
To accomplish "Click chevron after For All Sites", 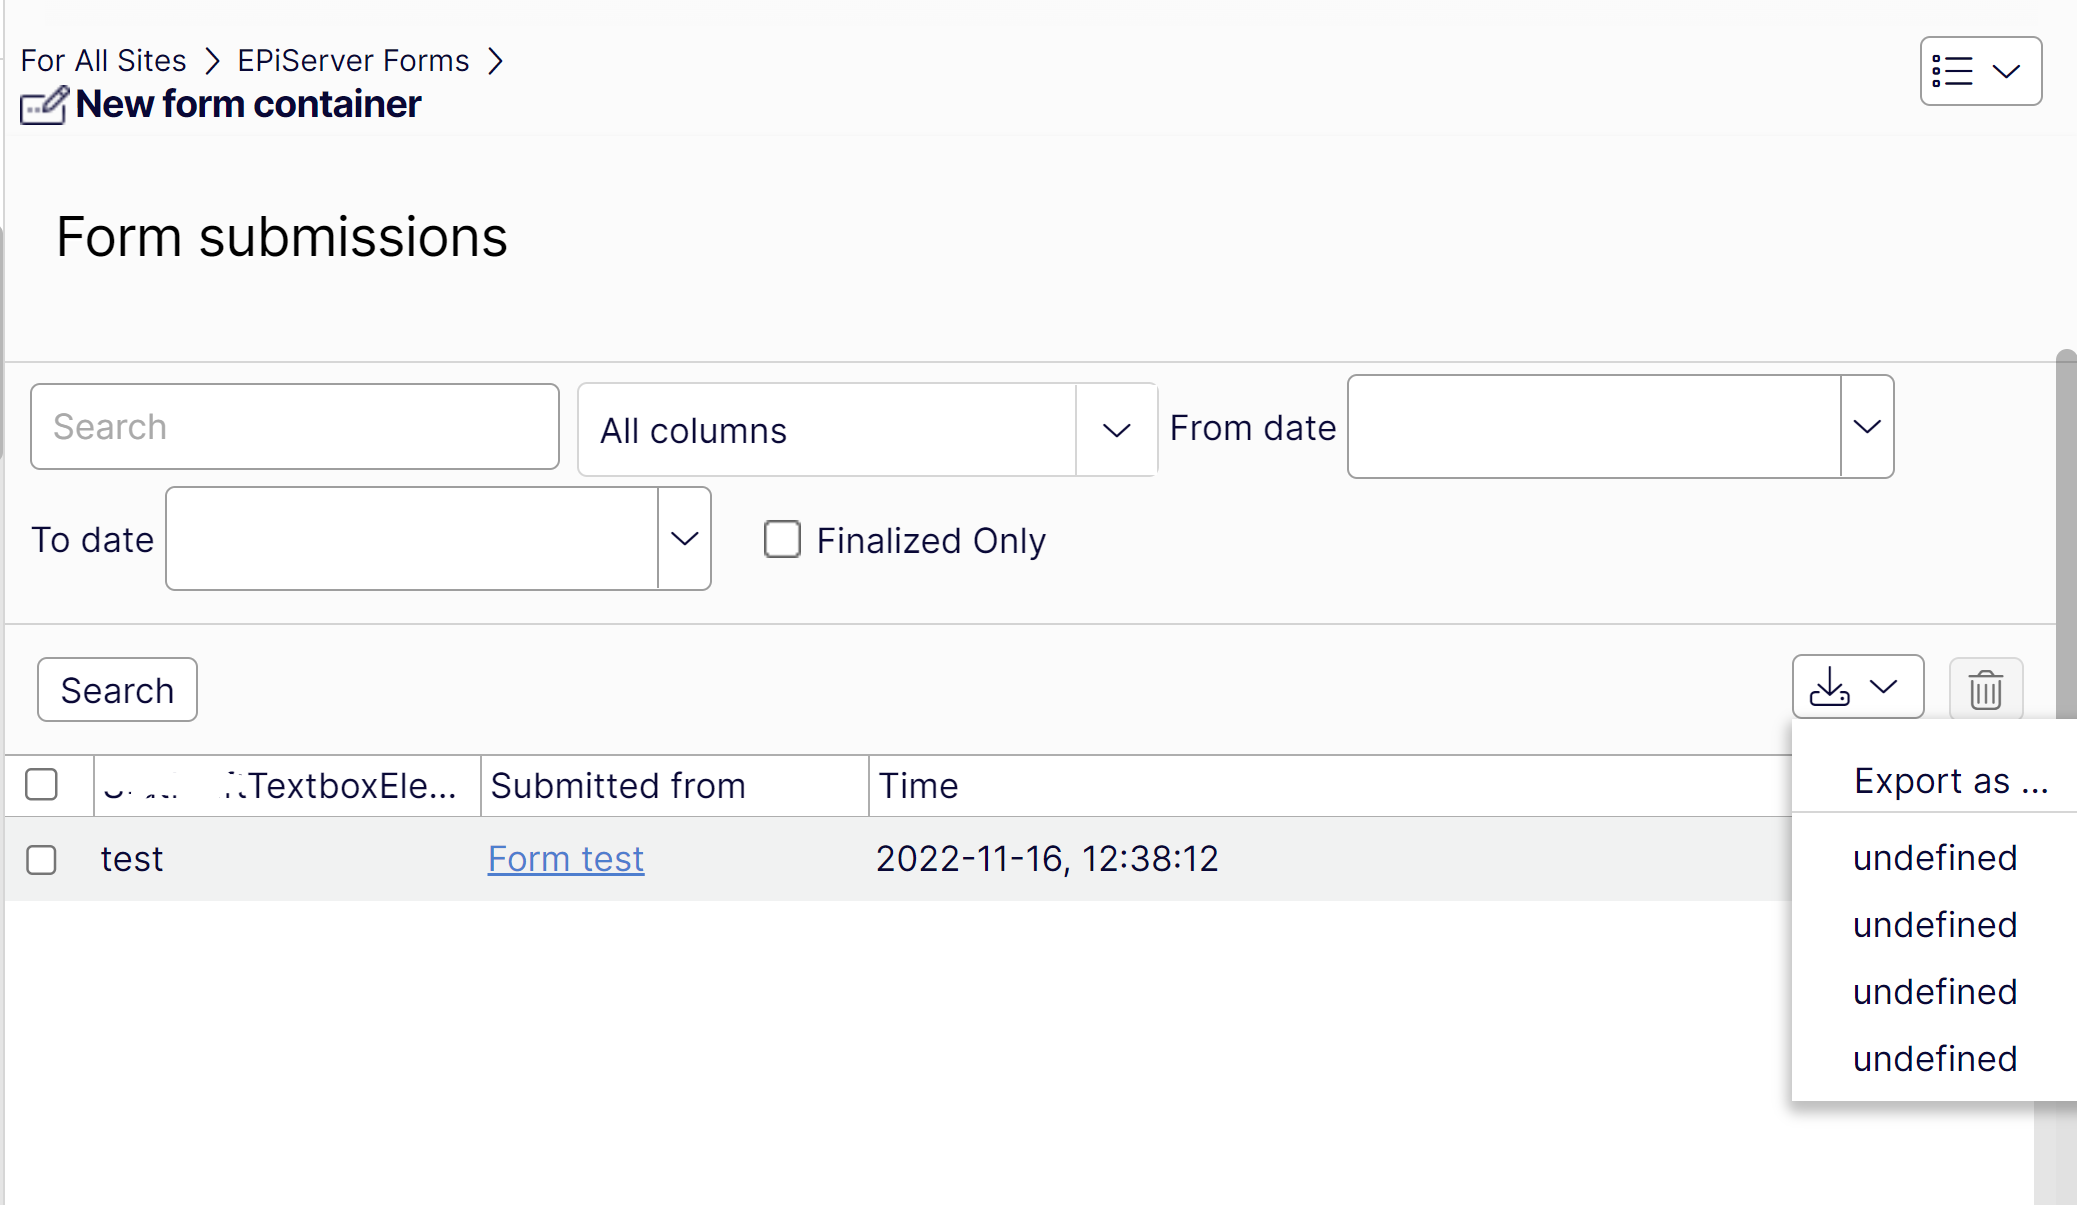I will pos(212,61).
